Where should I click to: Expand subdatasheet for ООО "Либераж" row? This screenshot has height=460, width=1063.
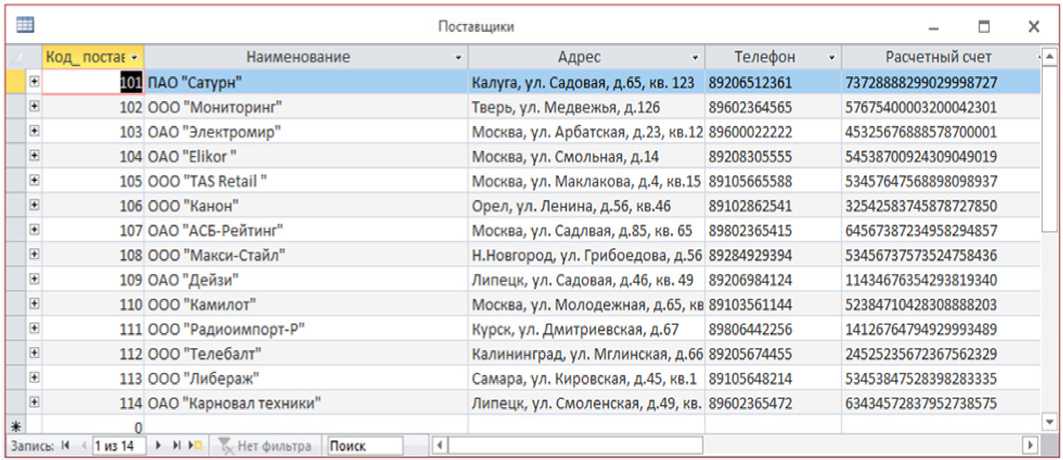pyautogui.click(x=35, y=377)
